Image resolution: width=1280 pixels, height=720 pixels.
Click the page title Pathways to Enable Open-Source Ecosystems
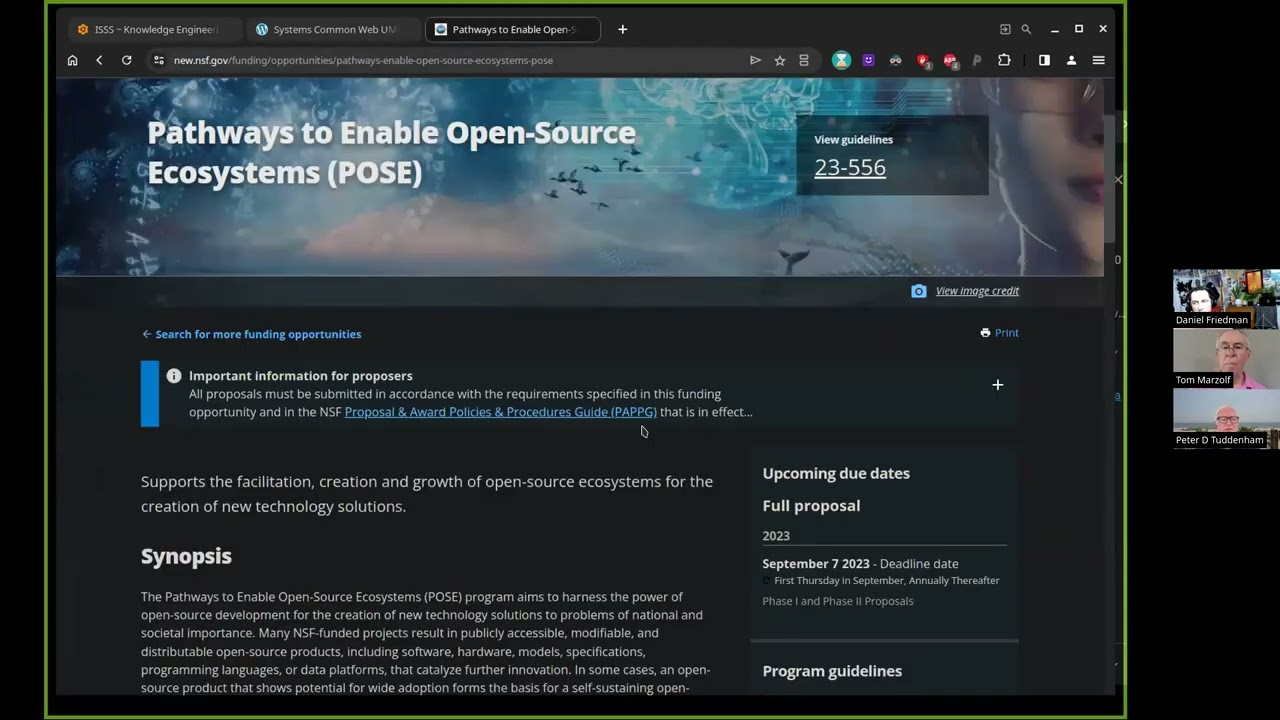click(x=391, y=152)
